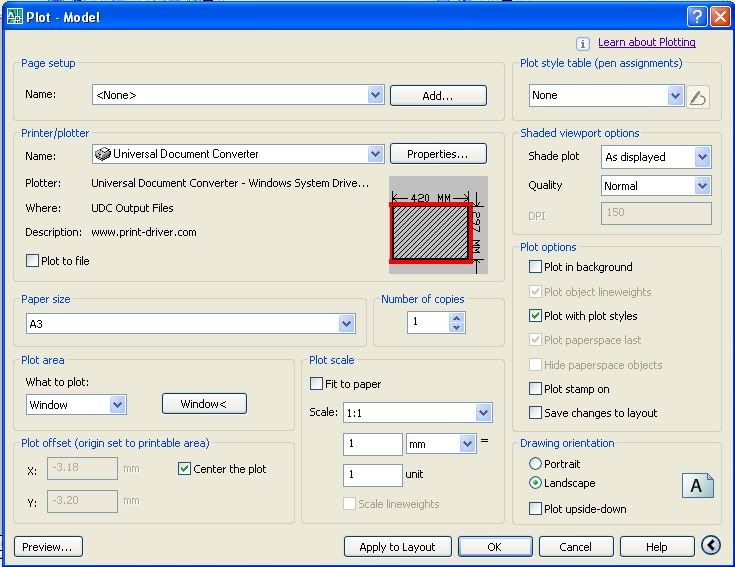Select Portrait orientation
The image size is (735, 567).
pos(535,463)
